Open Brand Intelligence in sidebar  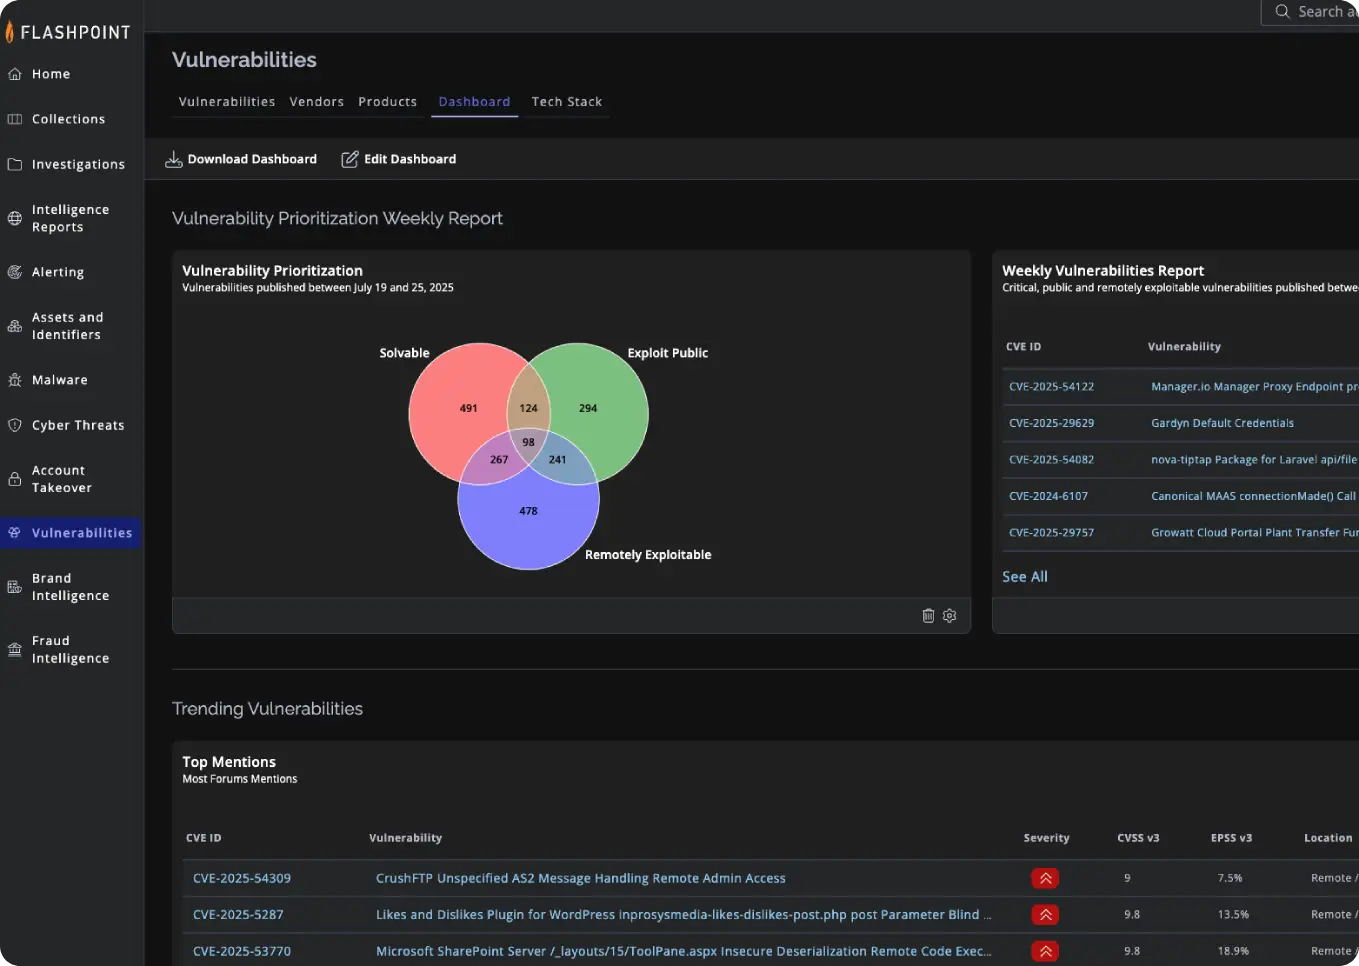point(70,587)
